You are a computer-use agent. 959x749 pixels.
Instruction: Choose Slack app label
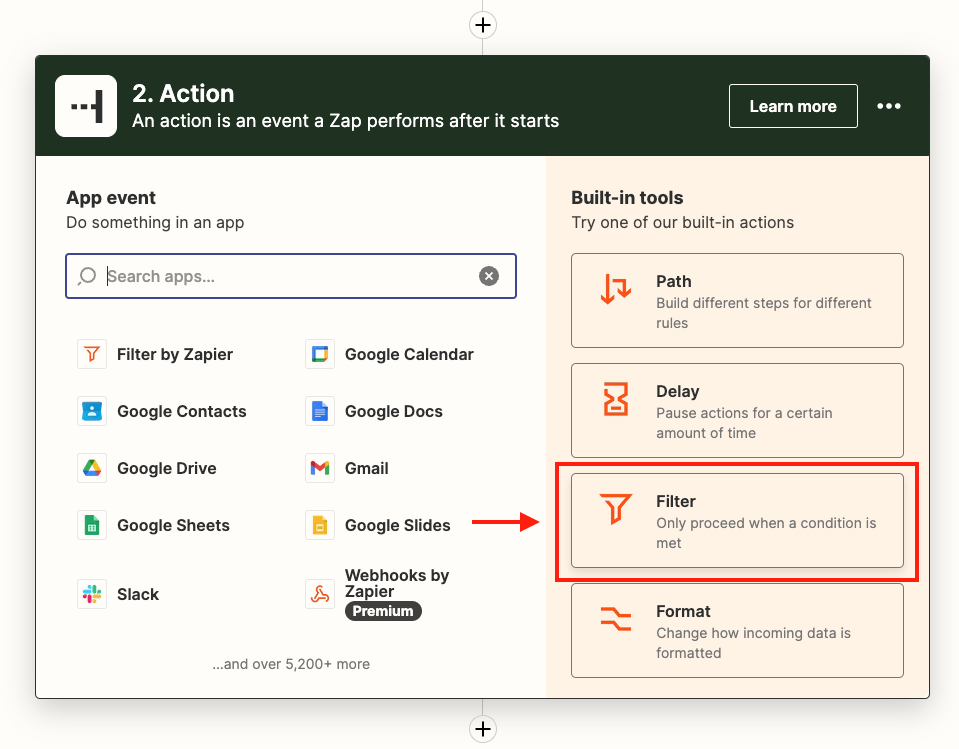[x=138, y=594]
